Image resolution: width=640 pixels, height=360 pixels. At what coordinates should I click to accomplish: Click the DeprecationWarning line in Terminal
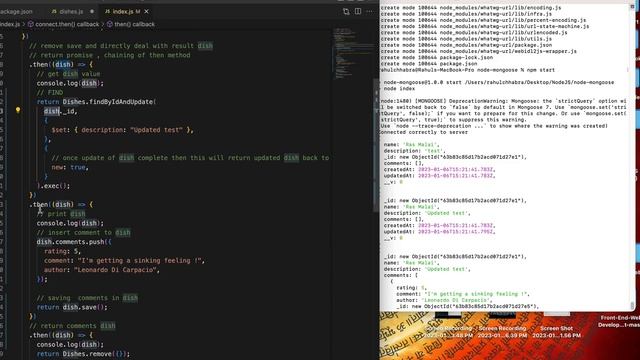tap(503, 101)
